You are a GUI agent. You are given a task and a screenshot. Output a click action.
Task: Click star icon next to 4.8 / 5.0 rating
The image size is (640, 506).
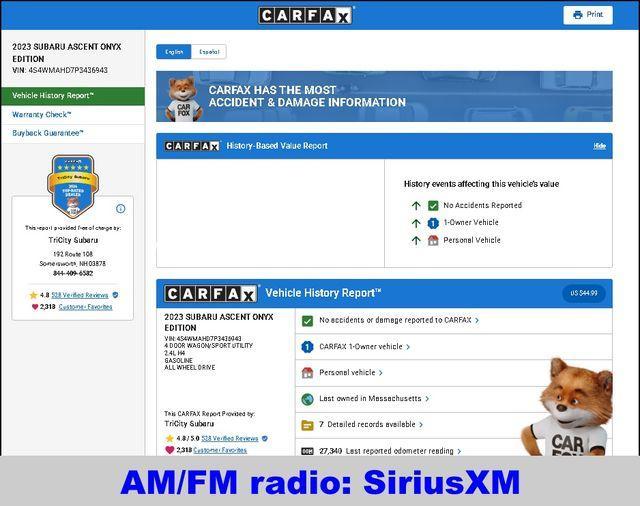click(x=169, y=439)
